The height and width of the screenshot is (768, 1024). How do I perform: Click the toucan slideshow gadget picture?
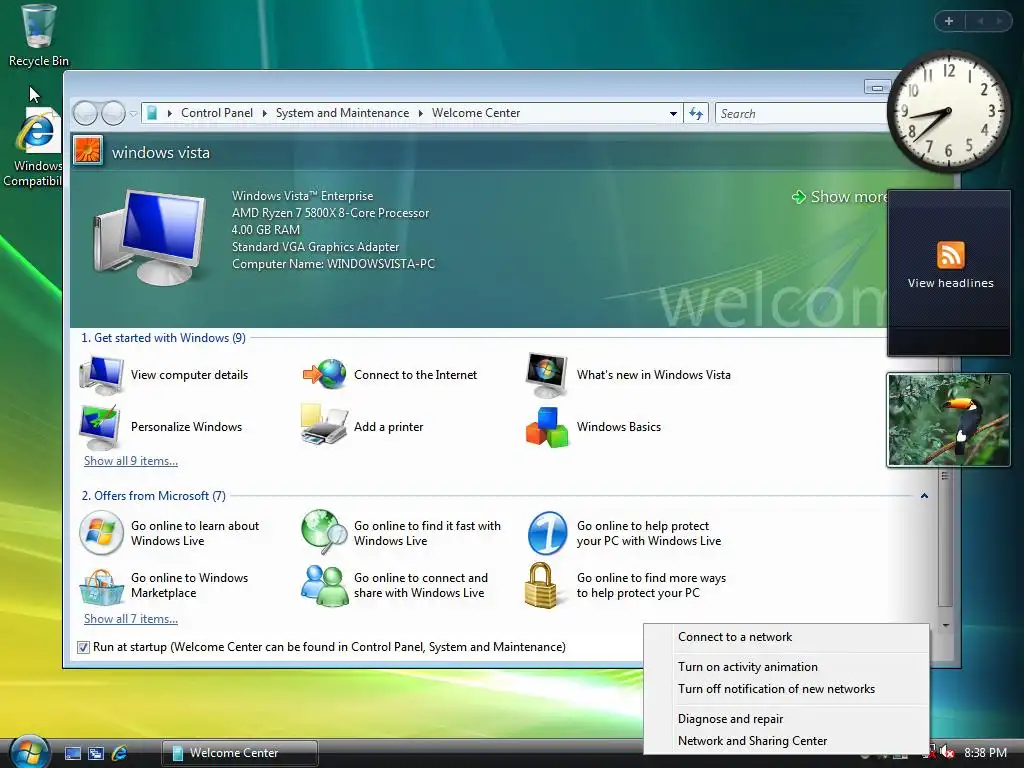(x=949, y=420)
